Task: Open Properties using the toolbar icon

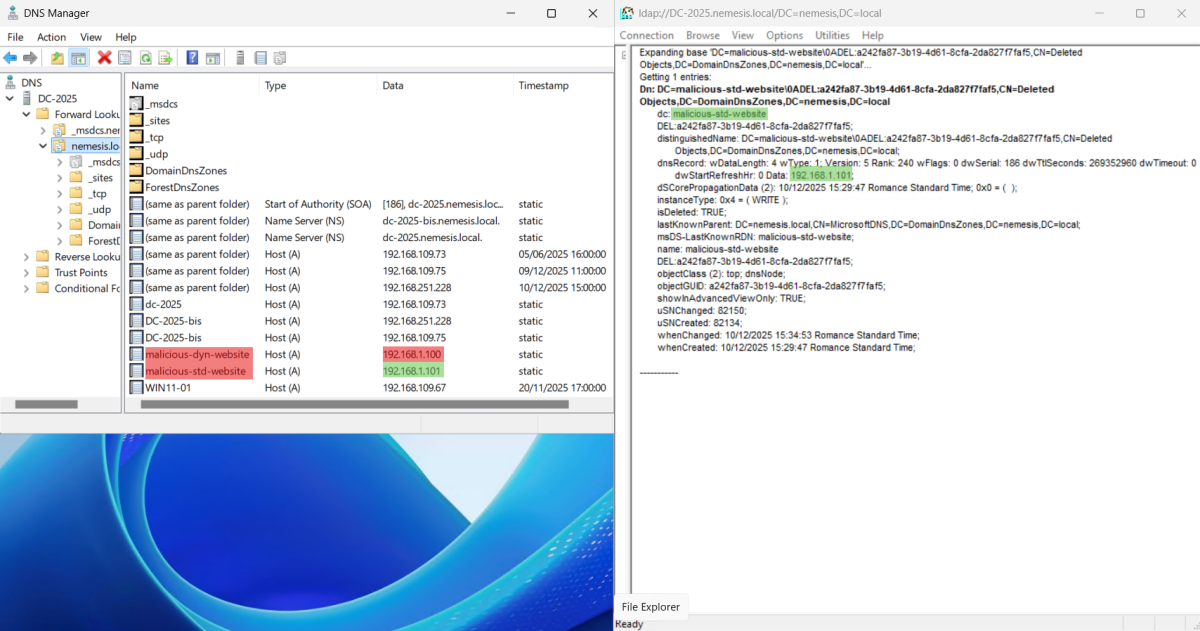Action: tap(124, 57)
